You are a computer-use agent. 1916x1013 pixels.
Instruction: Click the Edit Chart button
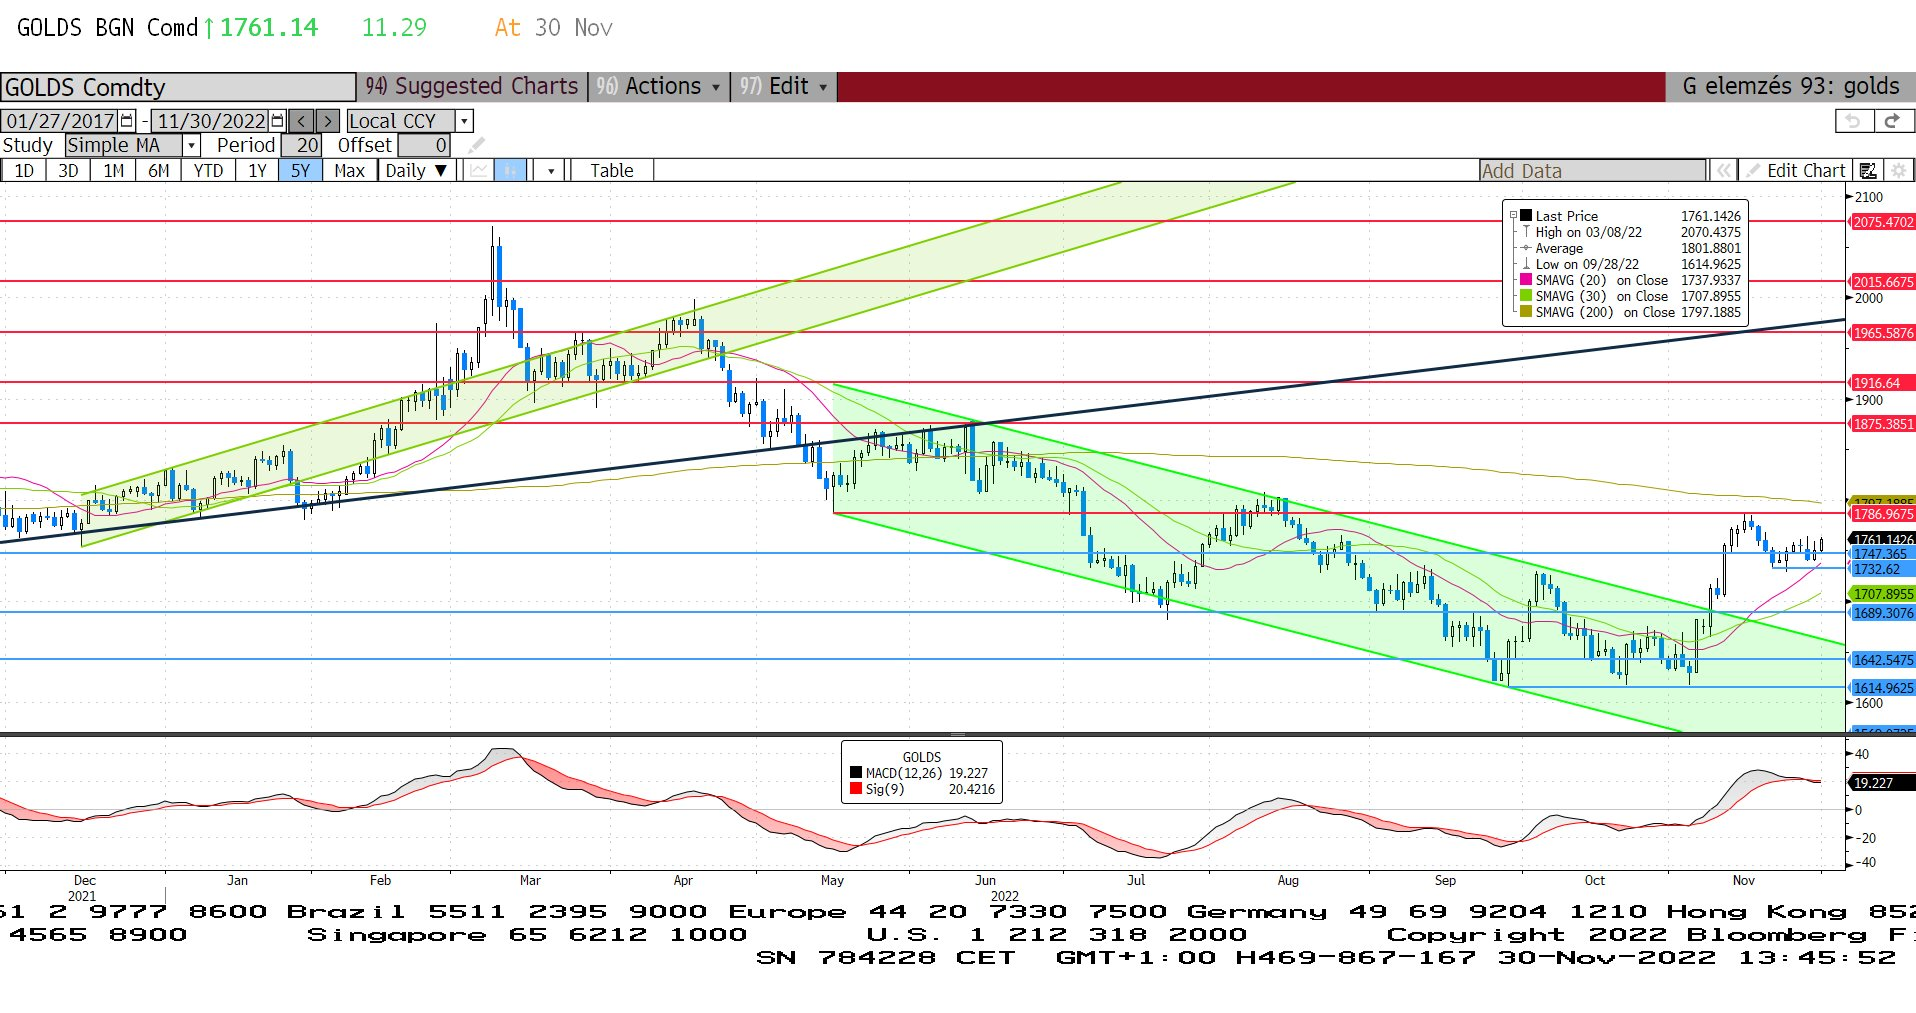[1796, 171]
